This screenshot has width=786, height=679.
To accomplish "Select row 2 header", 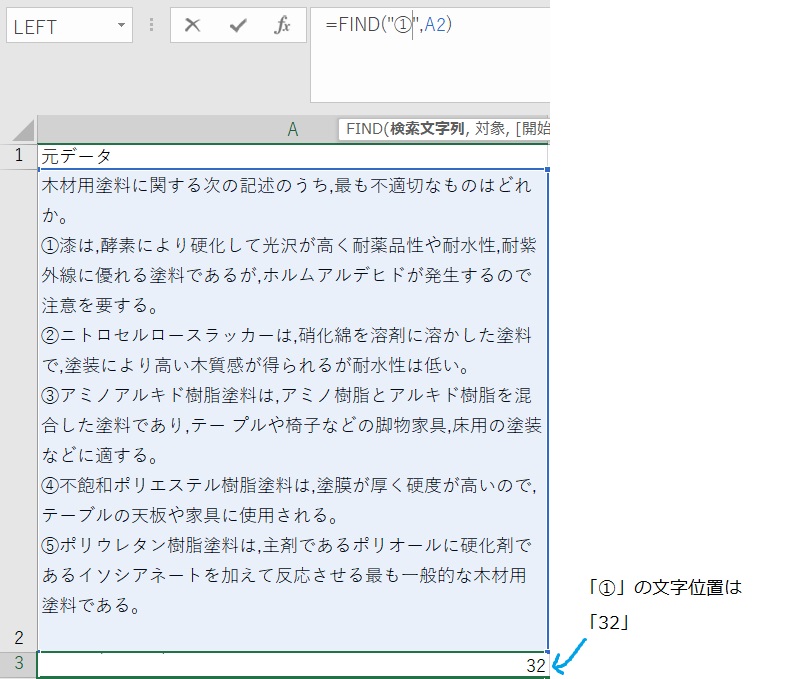I will [x=18, y=636].
